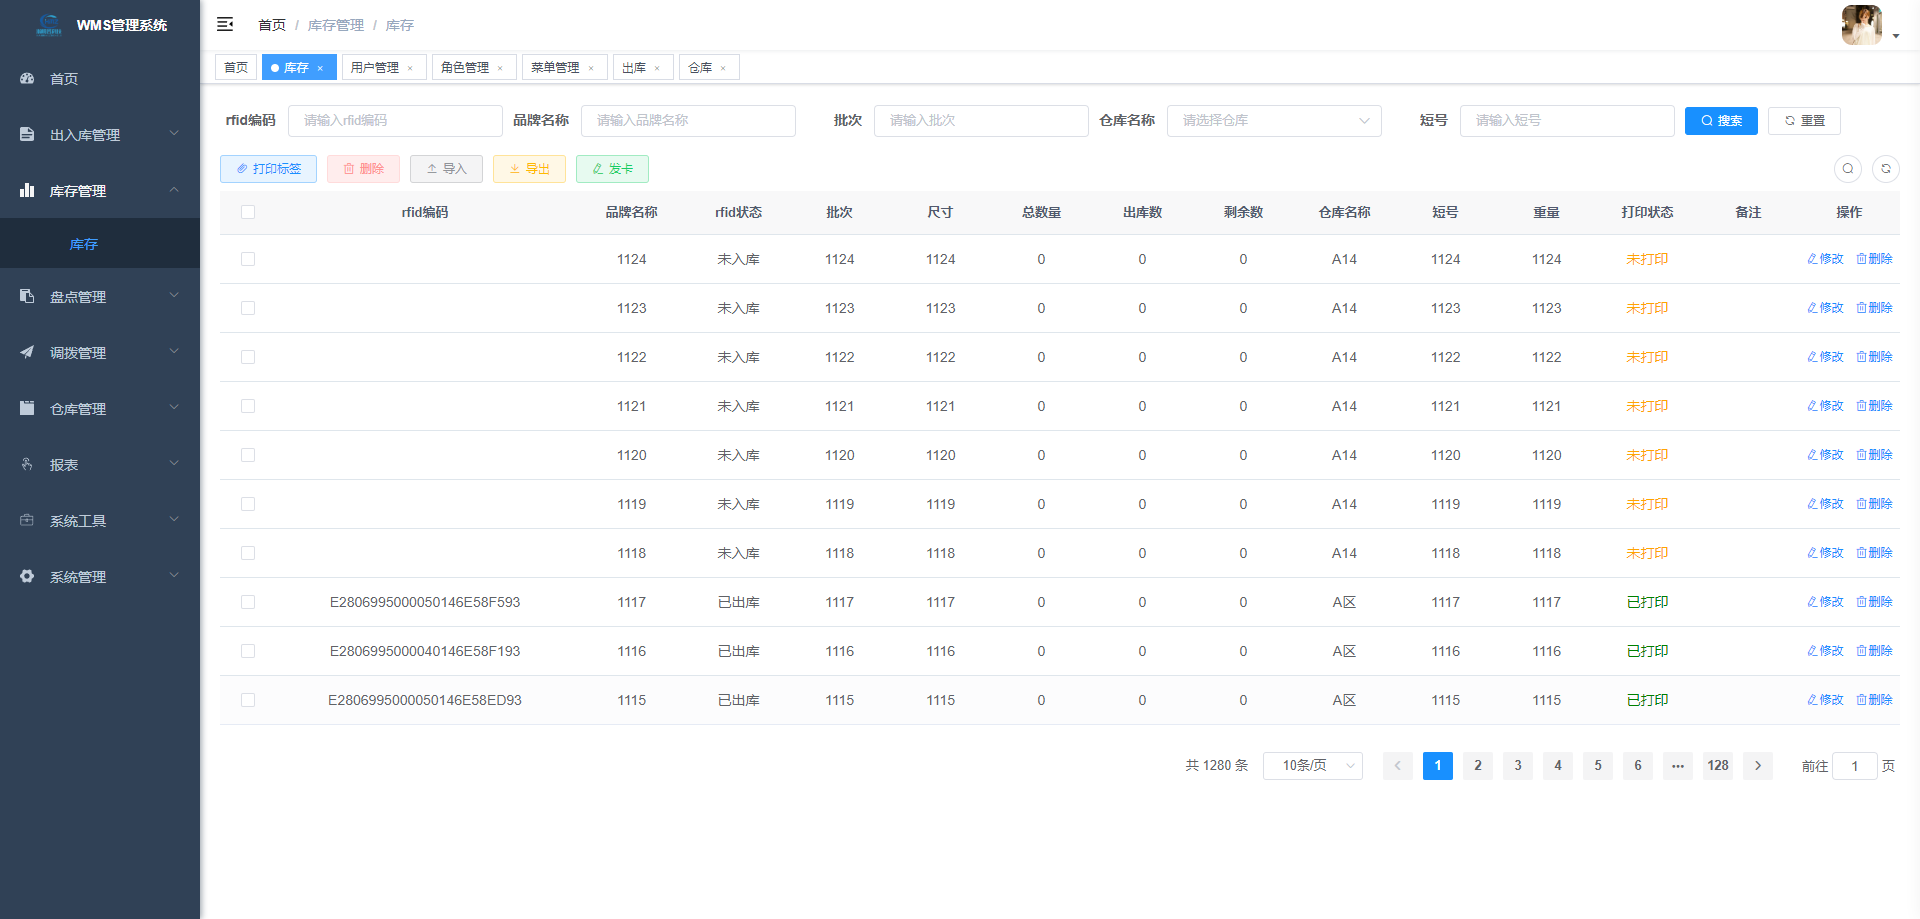
Task: Close the 仓库 tab
Action: pos(723,68)
